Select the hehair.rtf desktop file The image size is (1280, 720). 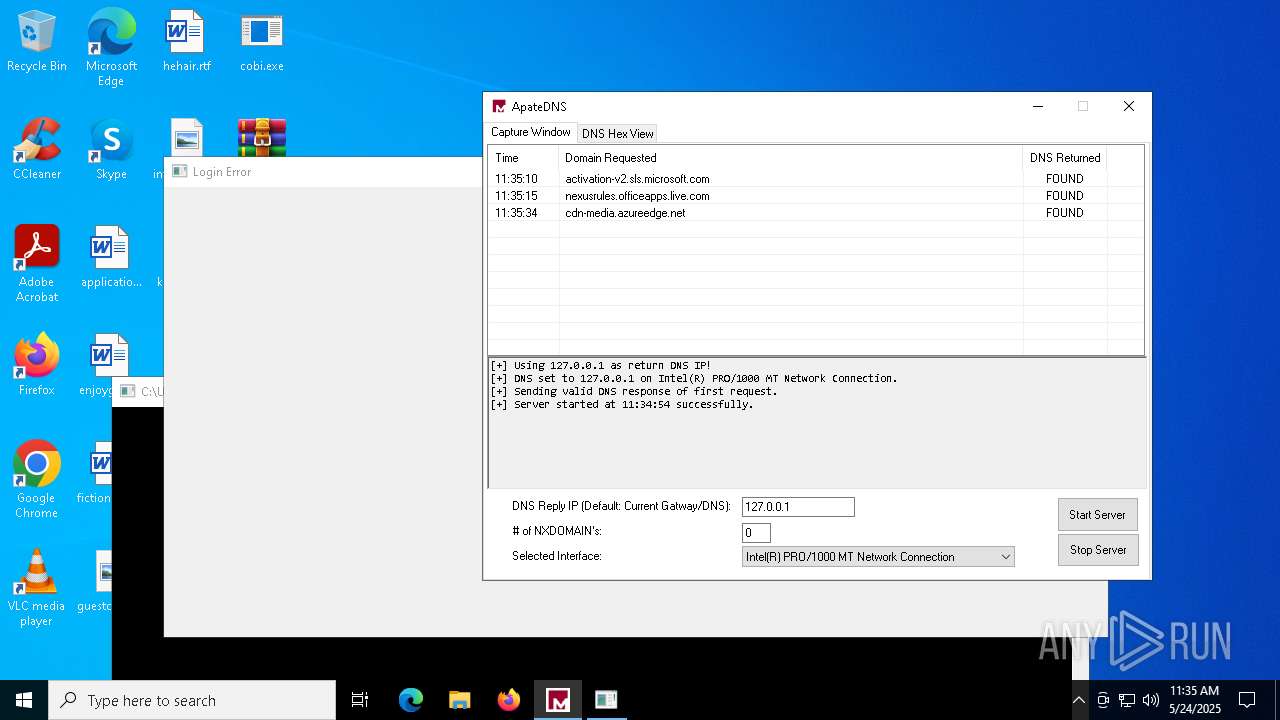tap(186, 42)
